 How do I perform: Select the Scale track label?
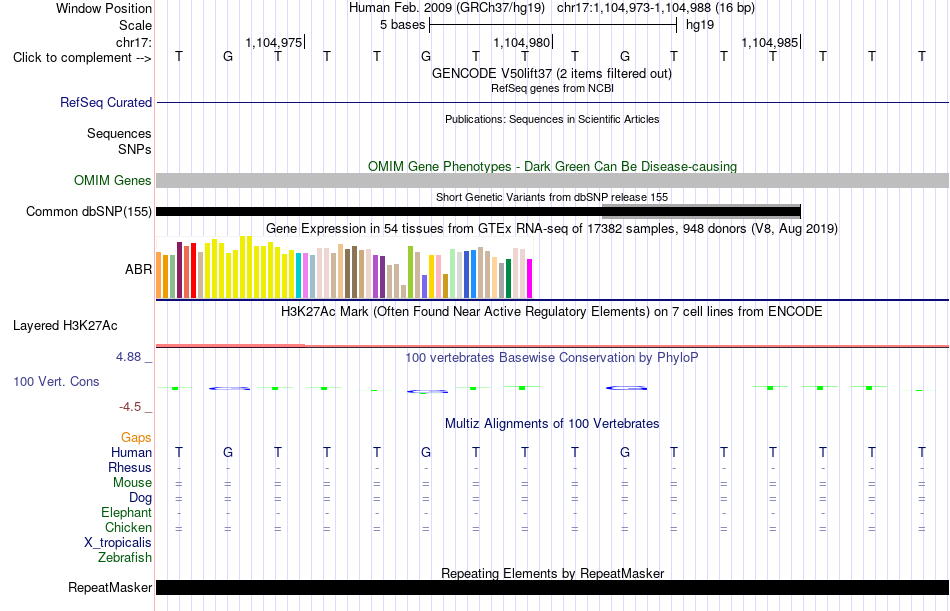[135, 25]
